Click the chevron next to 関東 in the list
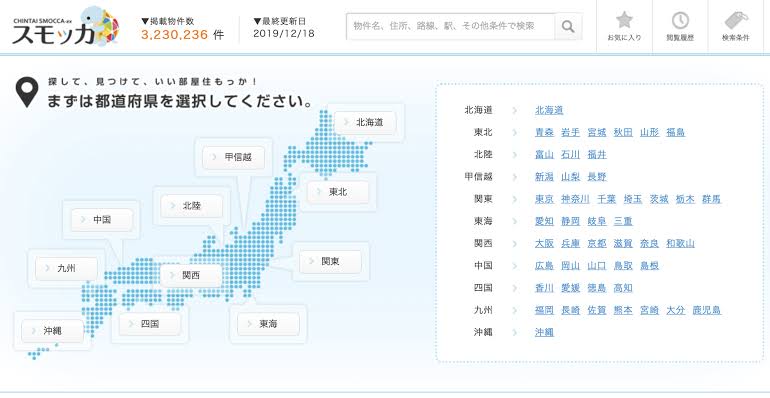Screen dimensions: 770x398 (x=515, y=199)
